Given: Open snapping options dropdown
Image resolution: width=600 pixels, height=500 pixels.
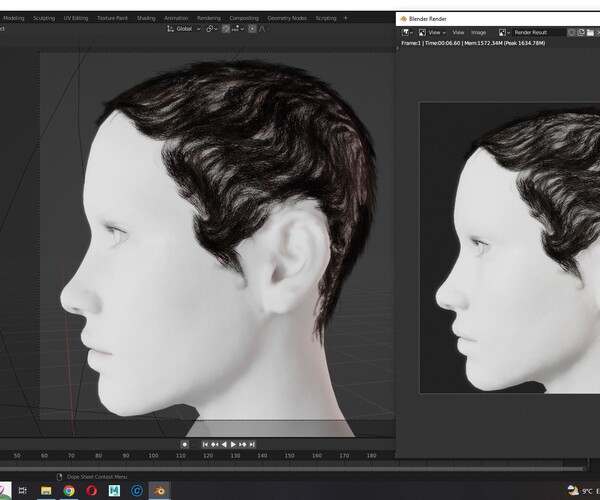Looking at the screenshot, I should point(238,29).
